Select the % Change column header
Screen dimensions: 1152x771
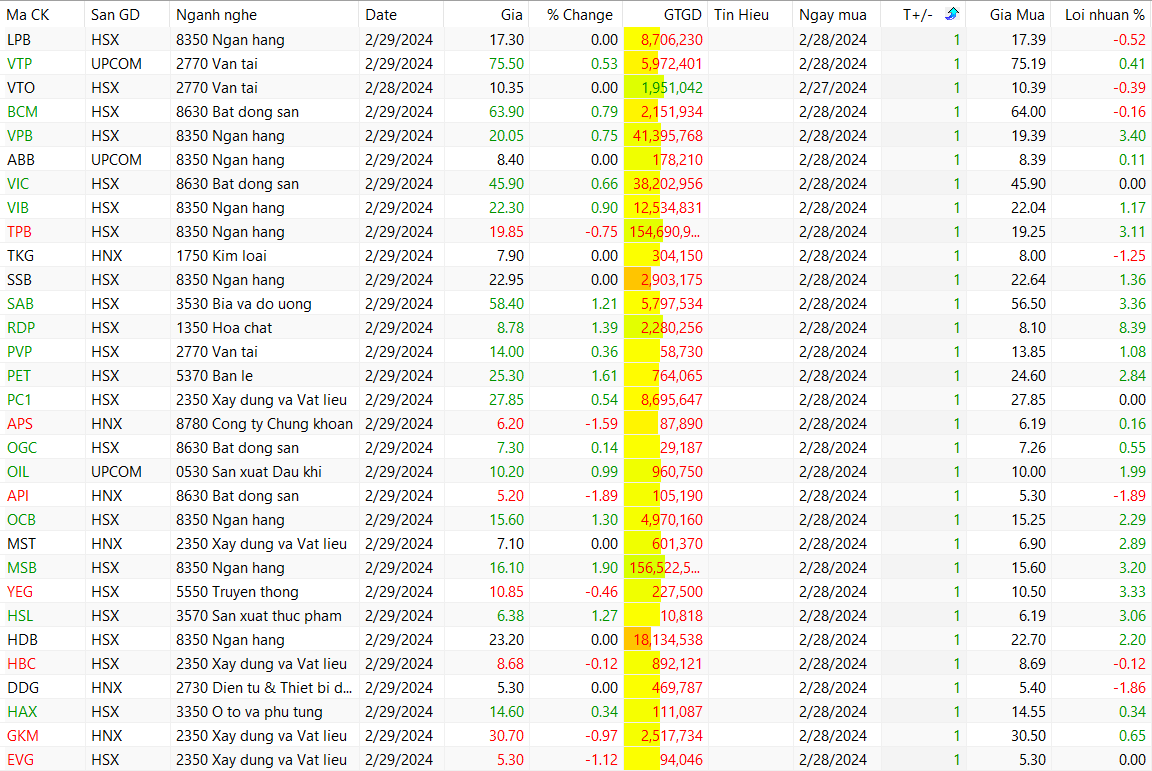(580, 15)
